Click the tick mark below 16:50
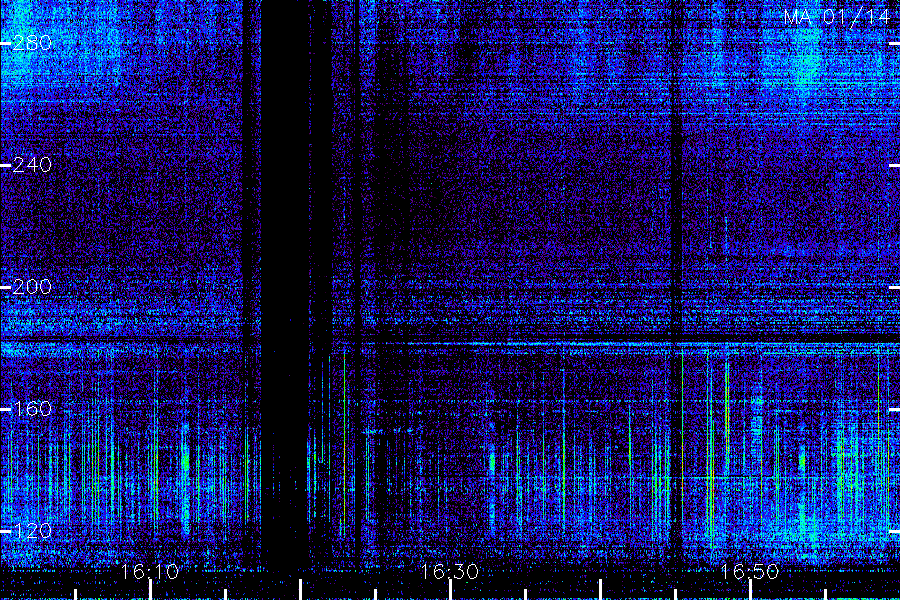900x600 pixels. point(750,590)
